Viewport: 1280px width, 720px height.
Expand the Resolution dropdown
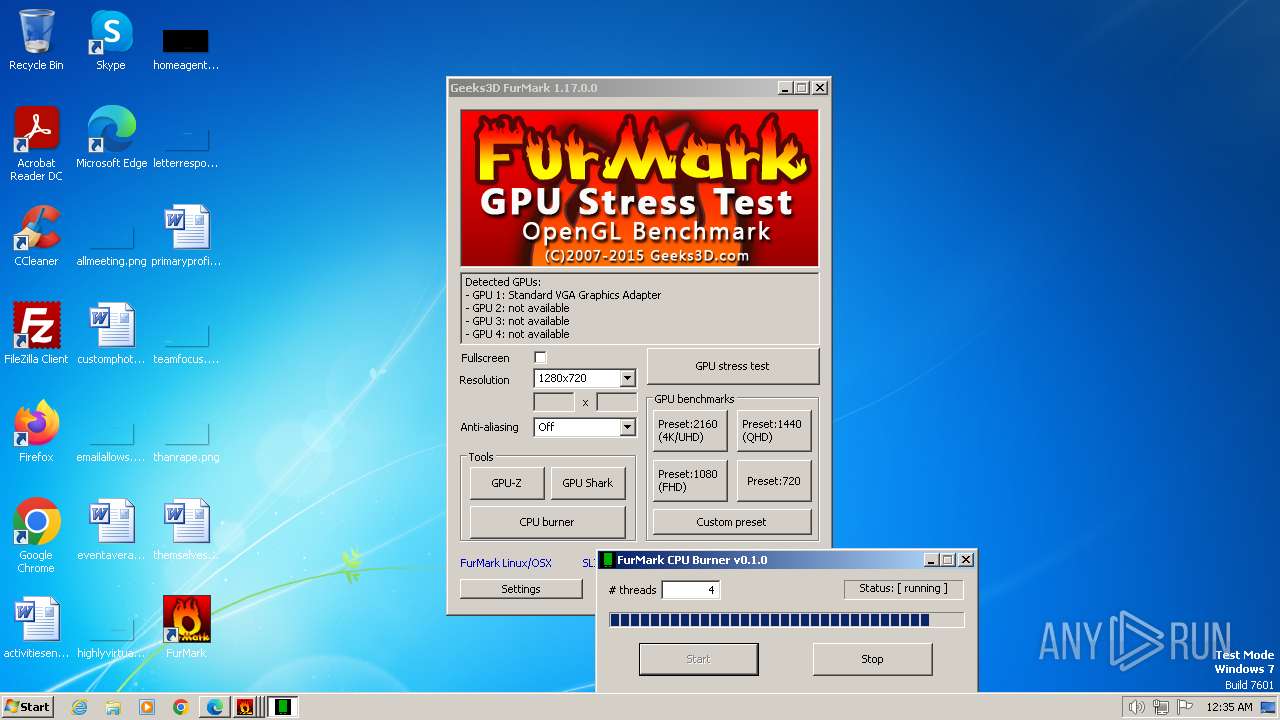627,379
